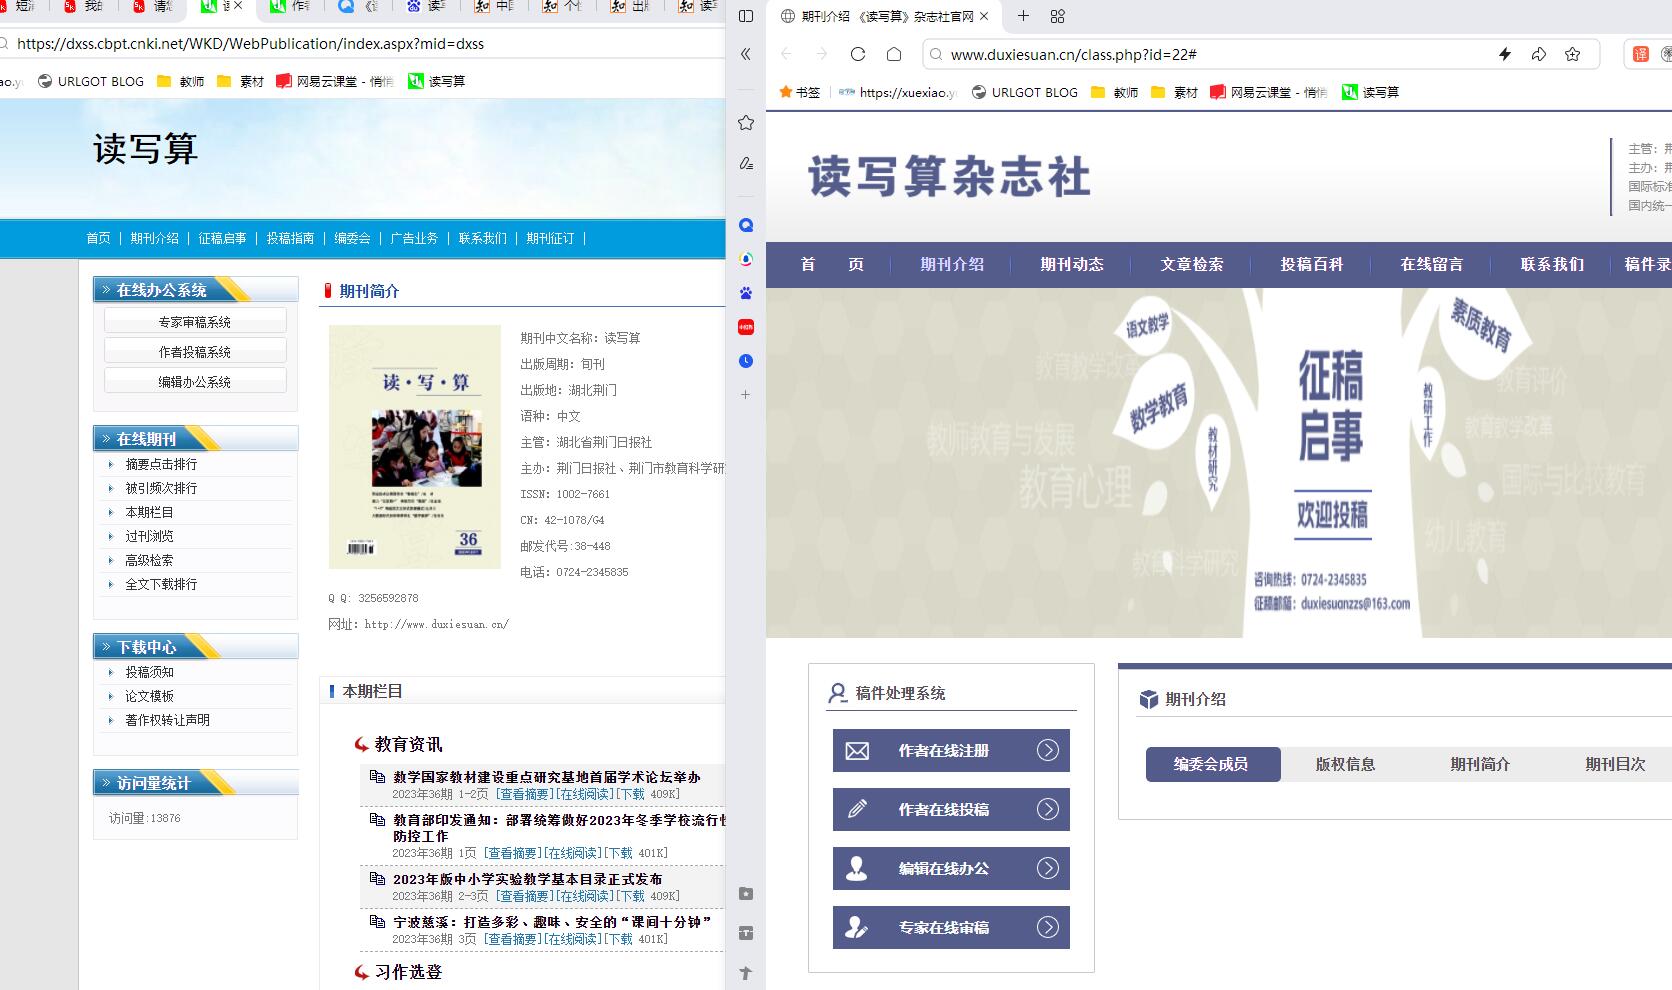The height and width of the screenshot is (990, 1672).
Task: Click the home icon in right browser
Action: 894,54
